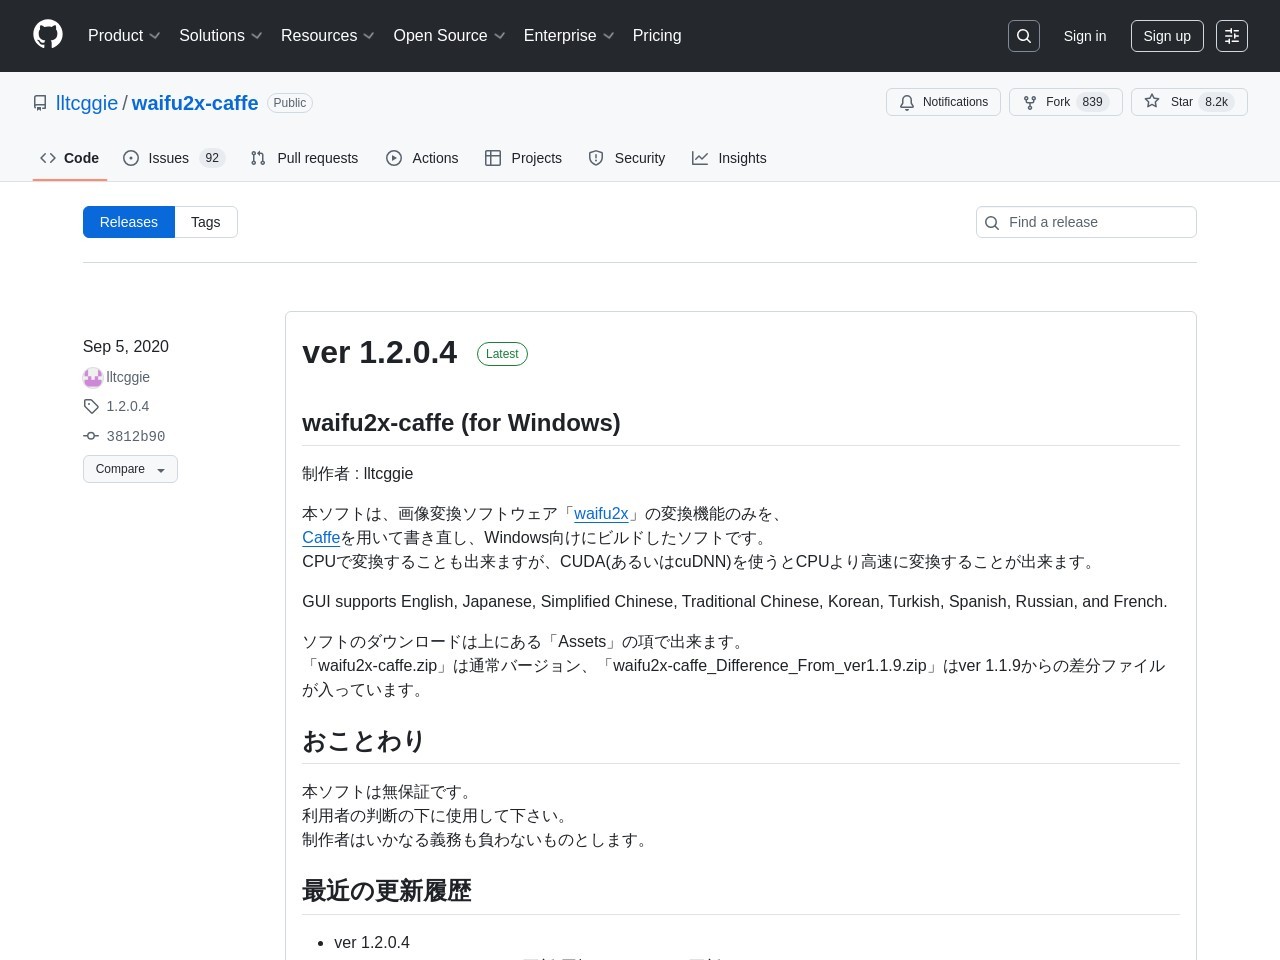Image resolution: width=1280 pixels, height=960 pixels.
Task: Open lltcggie owner profile link
Action: (87, 103)
